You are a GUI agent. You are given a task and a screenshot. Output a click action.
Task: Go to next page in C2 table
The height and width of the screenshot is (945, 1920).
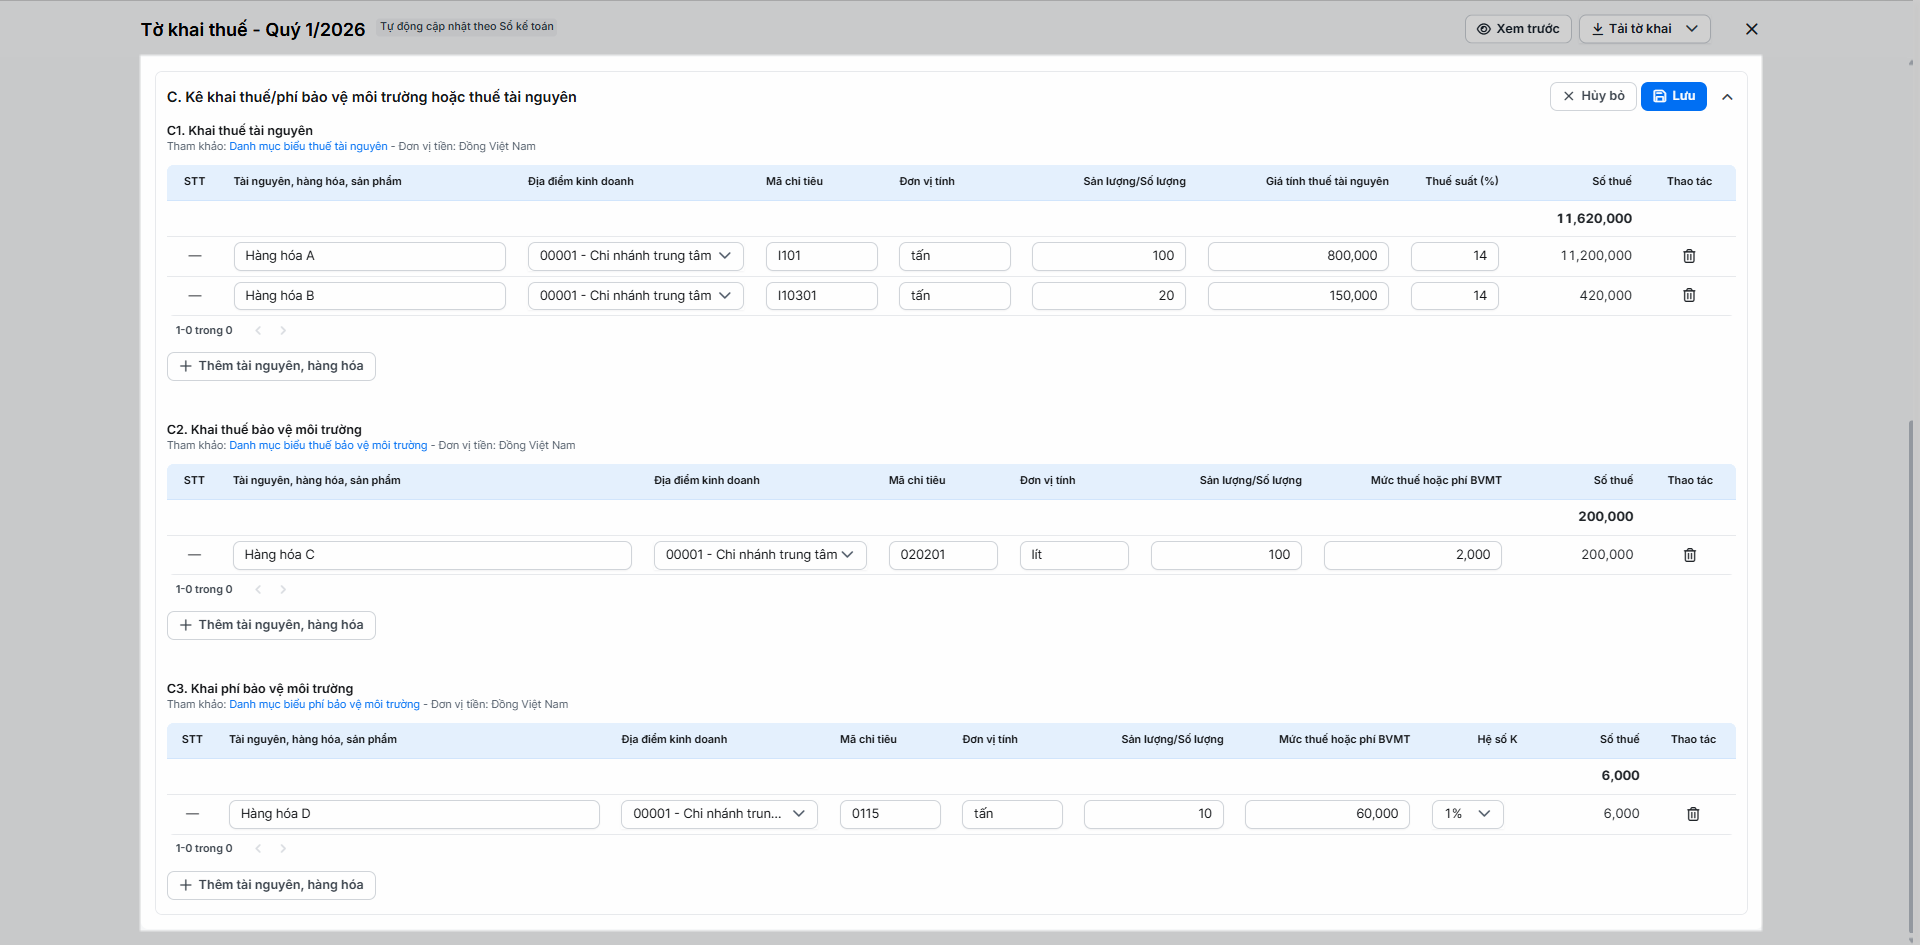pos(283,590)
